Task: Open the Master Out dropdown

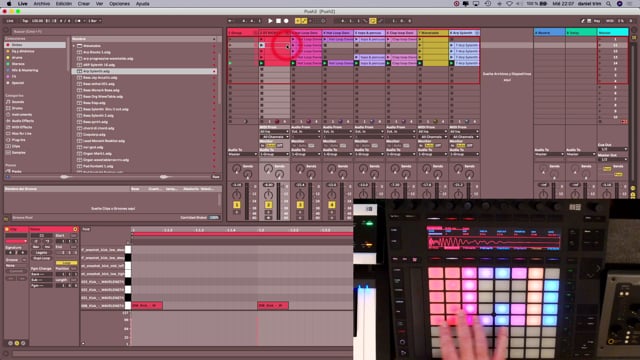Action: [x=613, y=160]
